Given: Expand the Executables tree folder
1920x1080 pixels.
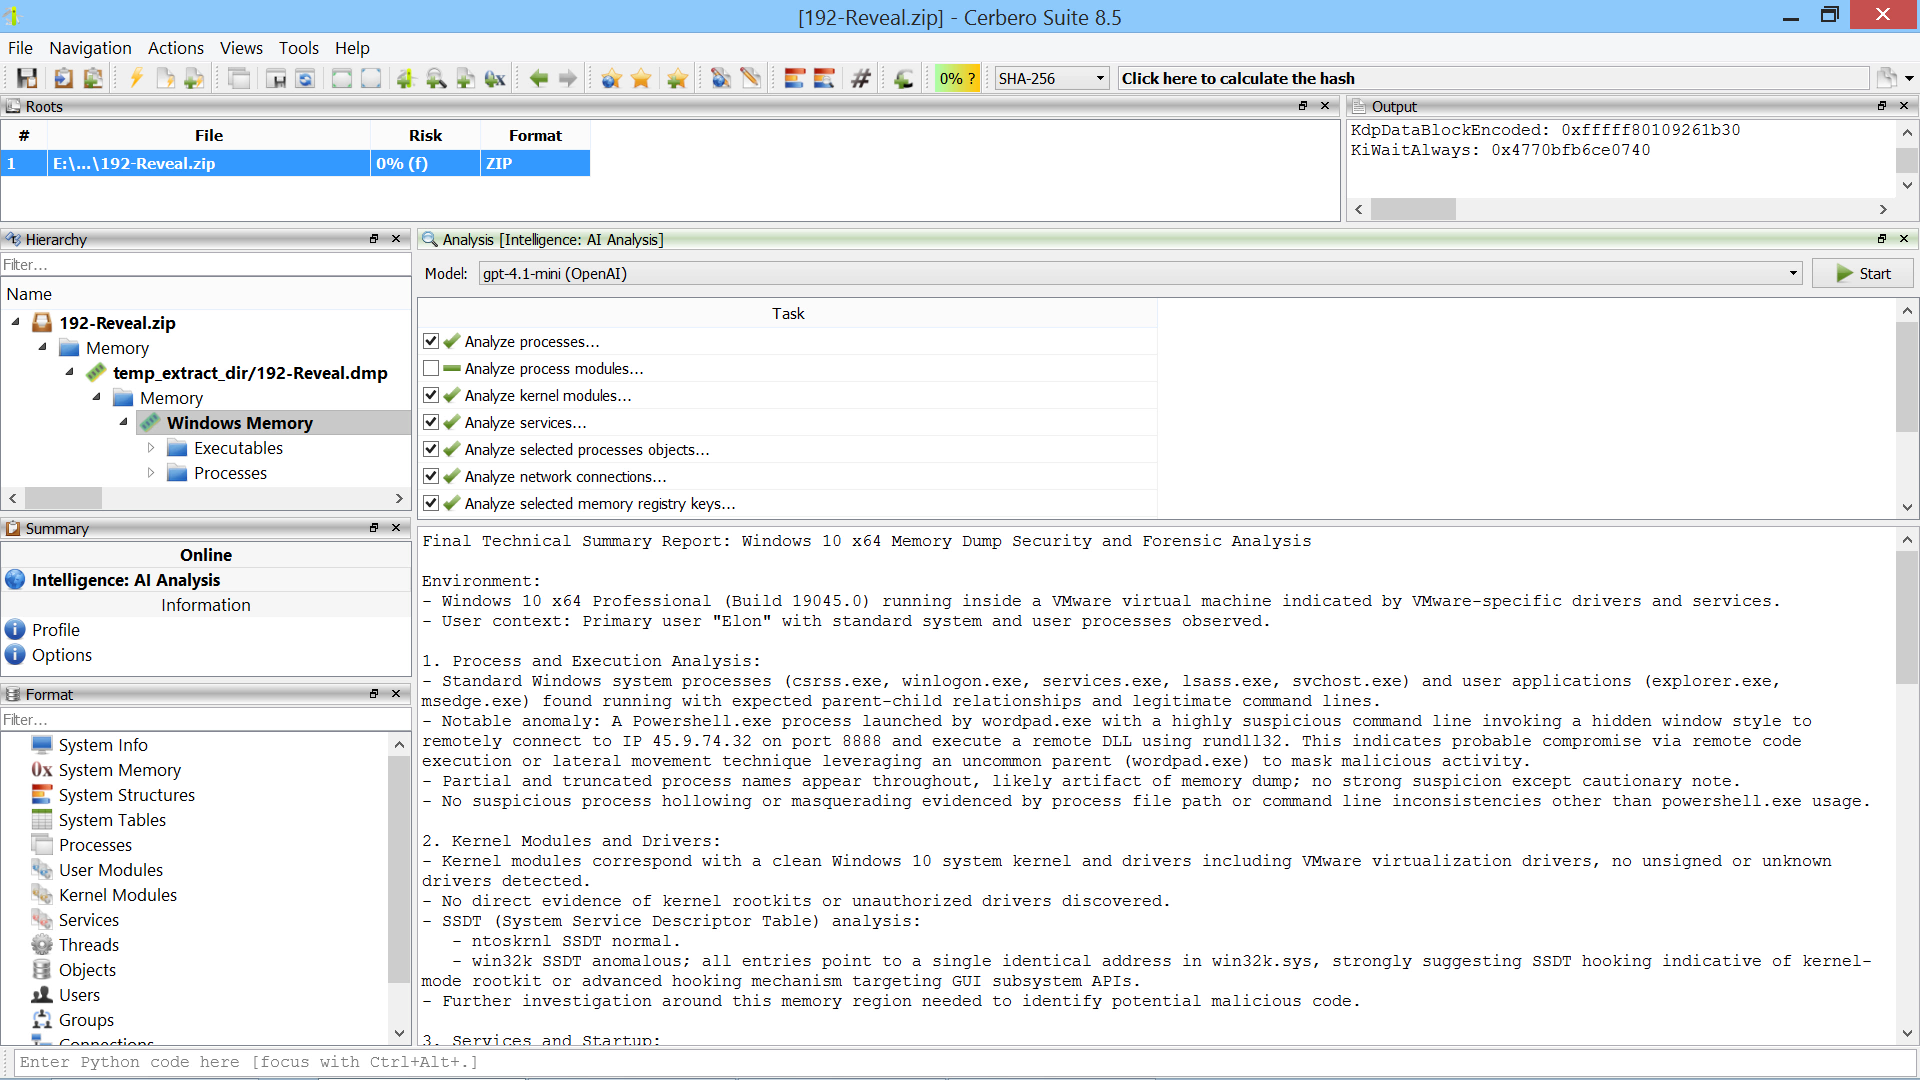Looking at the screenshot, I should pos(151,448).
